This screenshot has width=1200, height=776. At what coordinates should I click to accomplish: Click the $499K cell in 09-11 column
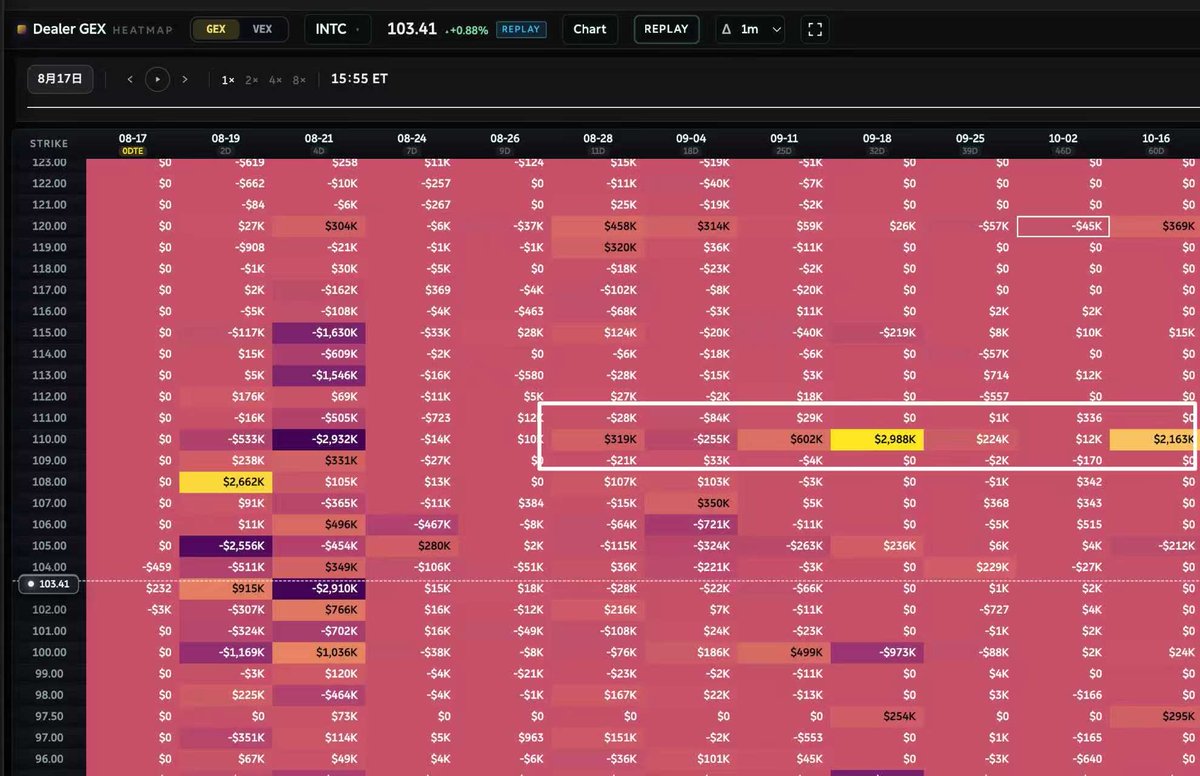tap(784, 652)
